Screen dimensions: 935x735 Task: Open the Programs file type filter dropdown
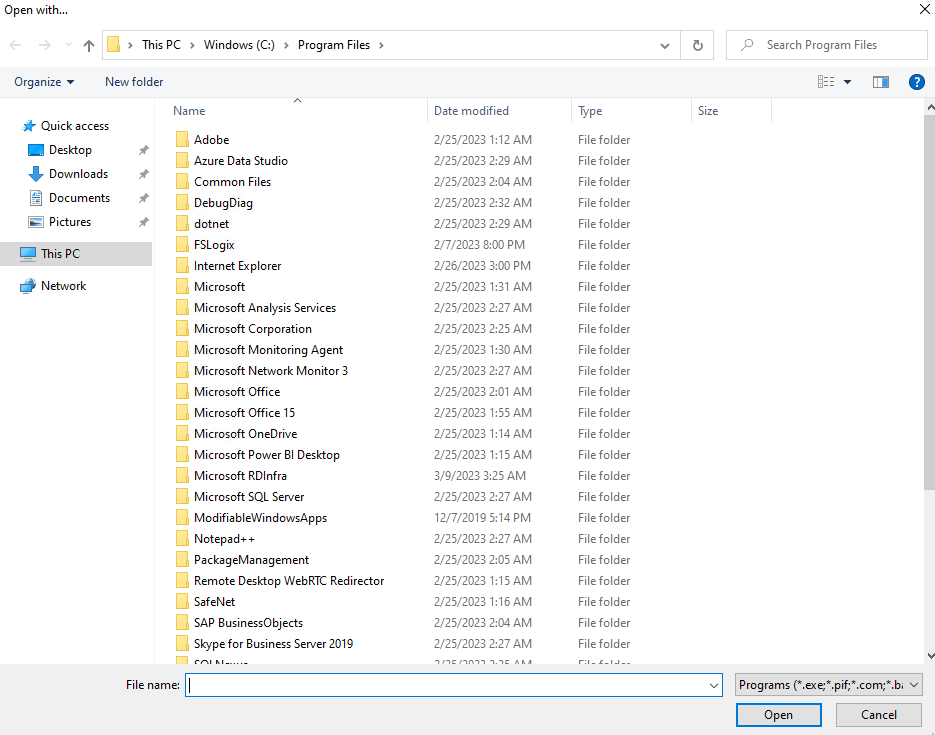[829, 685]
